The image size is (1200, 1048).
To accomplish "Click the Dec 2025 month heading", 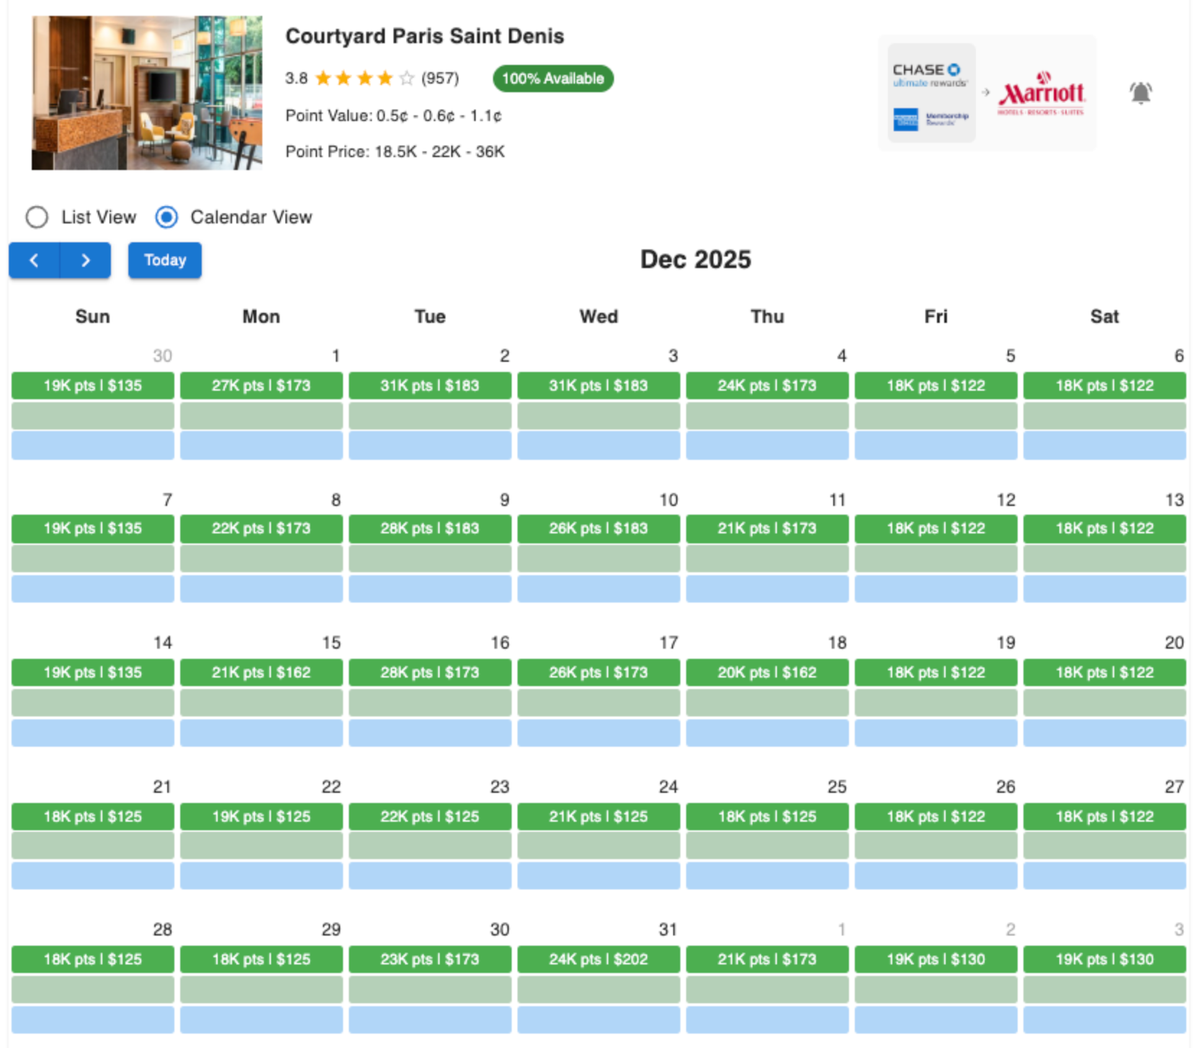I will pyautogui.click(x=695, y=259).
